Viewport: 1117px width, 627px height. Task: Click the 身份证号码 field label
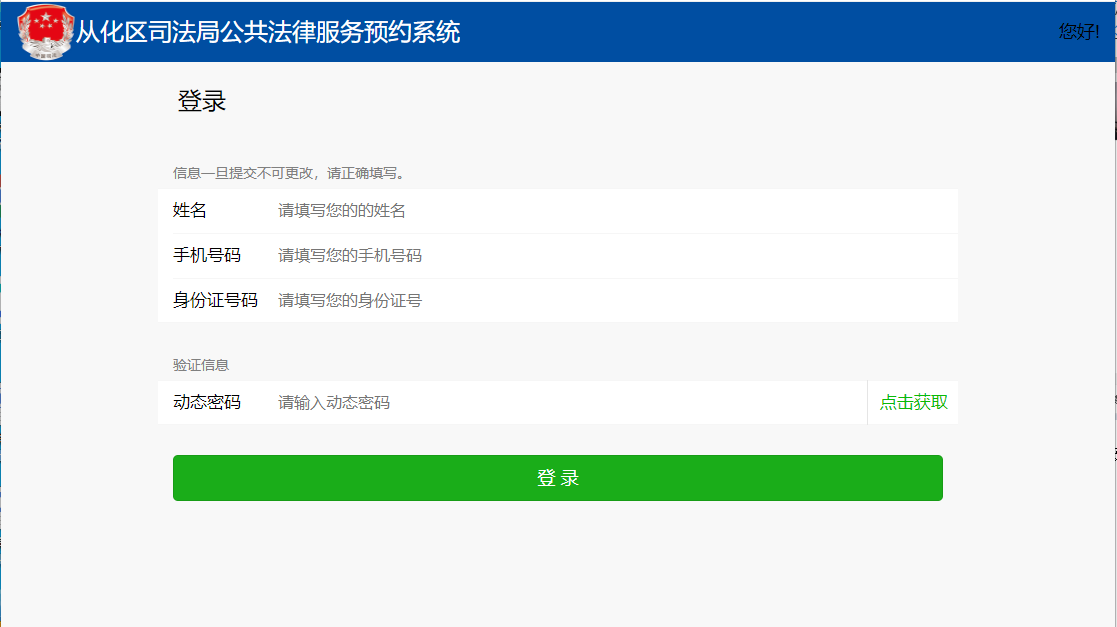tap(215, 301)
